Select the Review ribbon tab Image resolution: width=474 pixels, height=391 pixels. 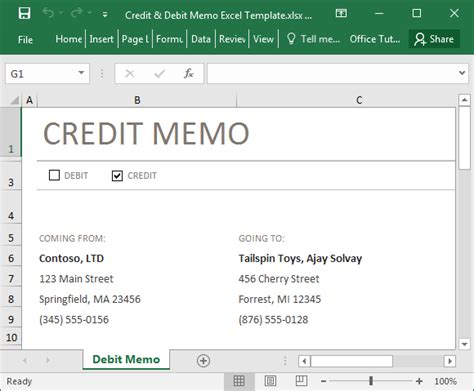232,39
